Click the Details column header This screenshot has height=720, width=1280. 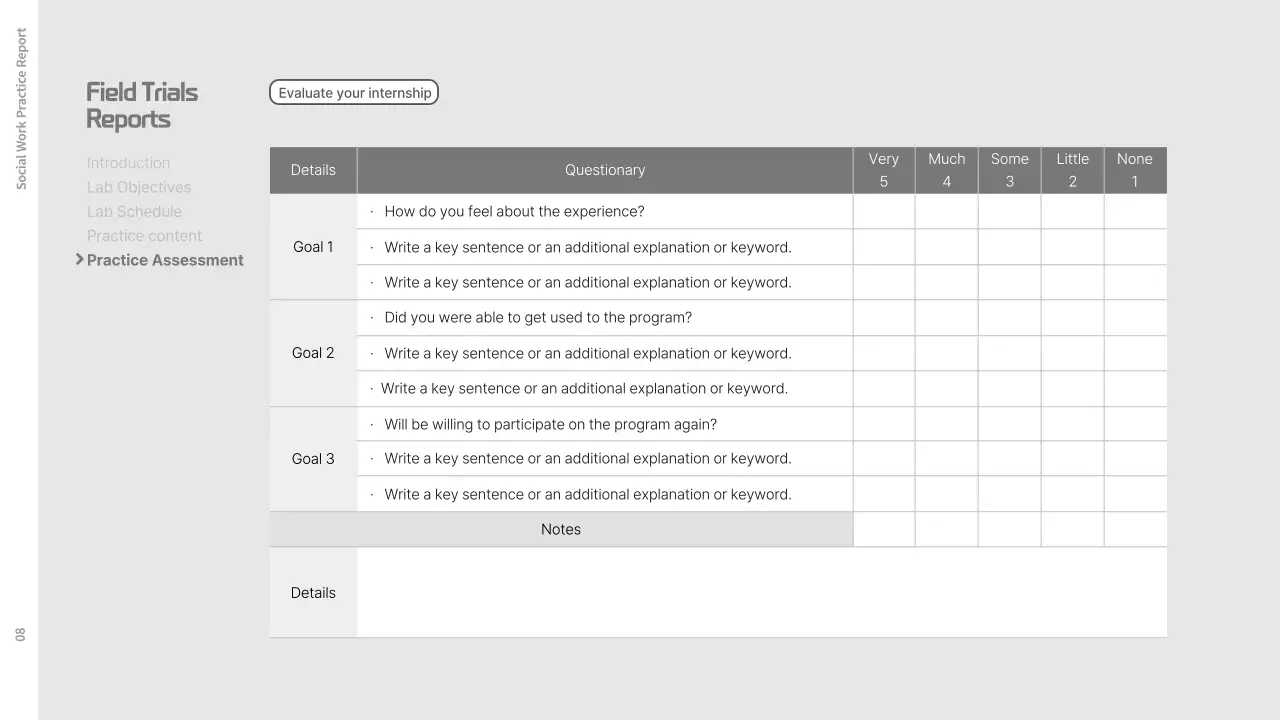[x=313, y=169]
